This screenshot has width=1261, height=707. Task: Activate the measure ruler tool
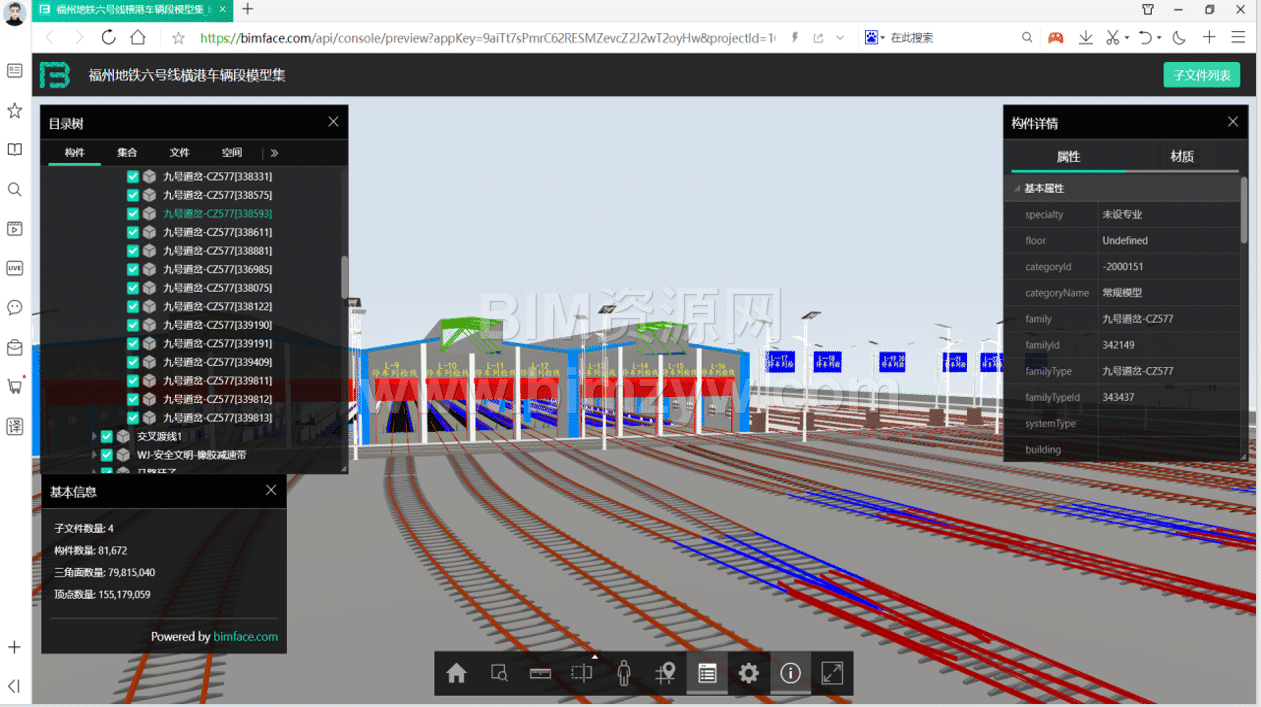pos(540,673)
